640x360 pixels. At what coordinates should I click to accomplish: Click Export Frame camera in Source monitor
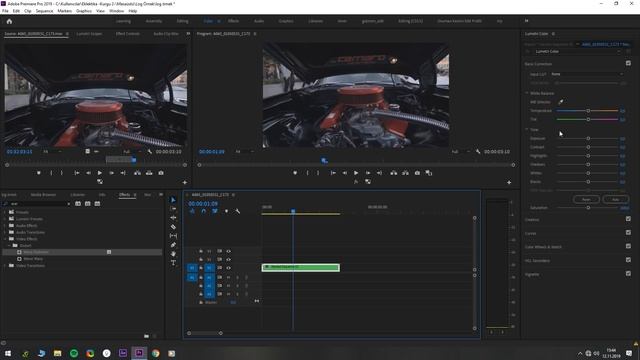pos(161,173)
